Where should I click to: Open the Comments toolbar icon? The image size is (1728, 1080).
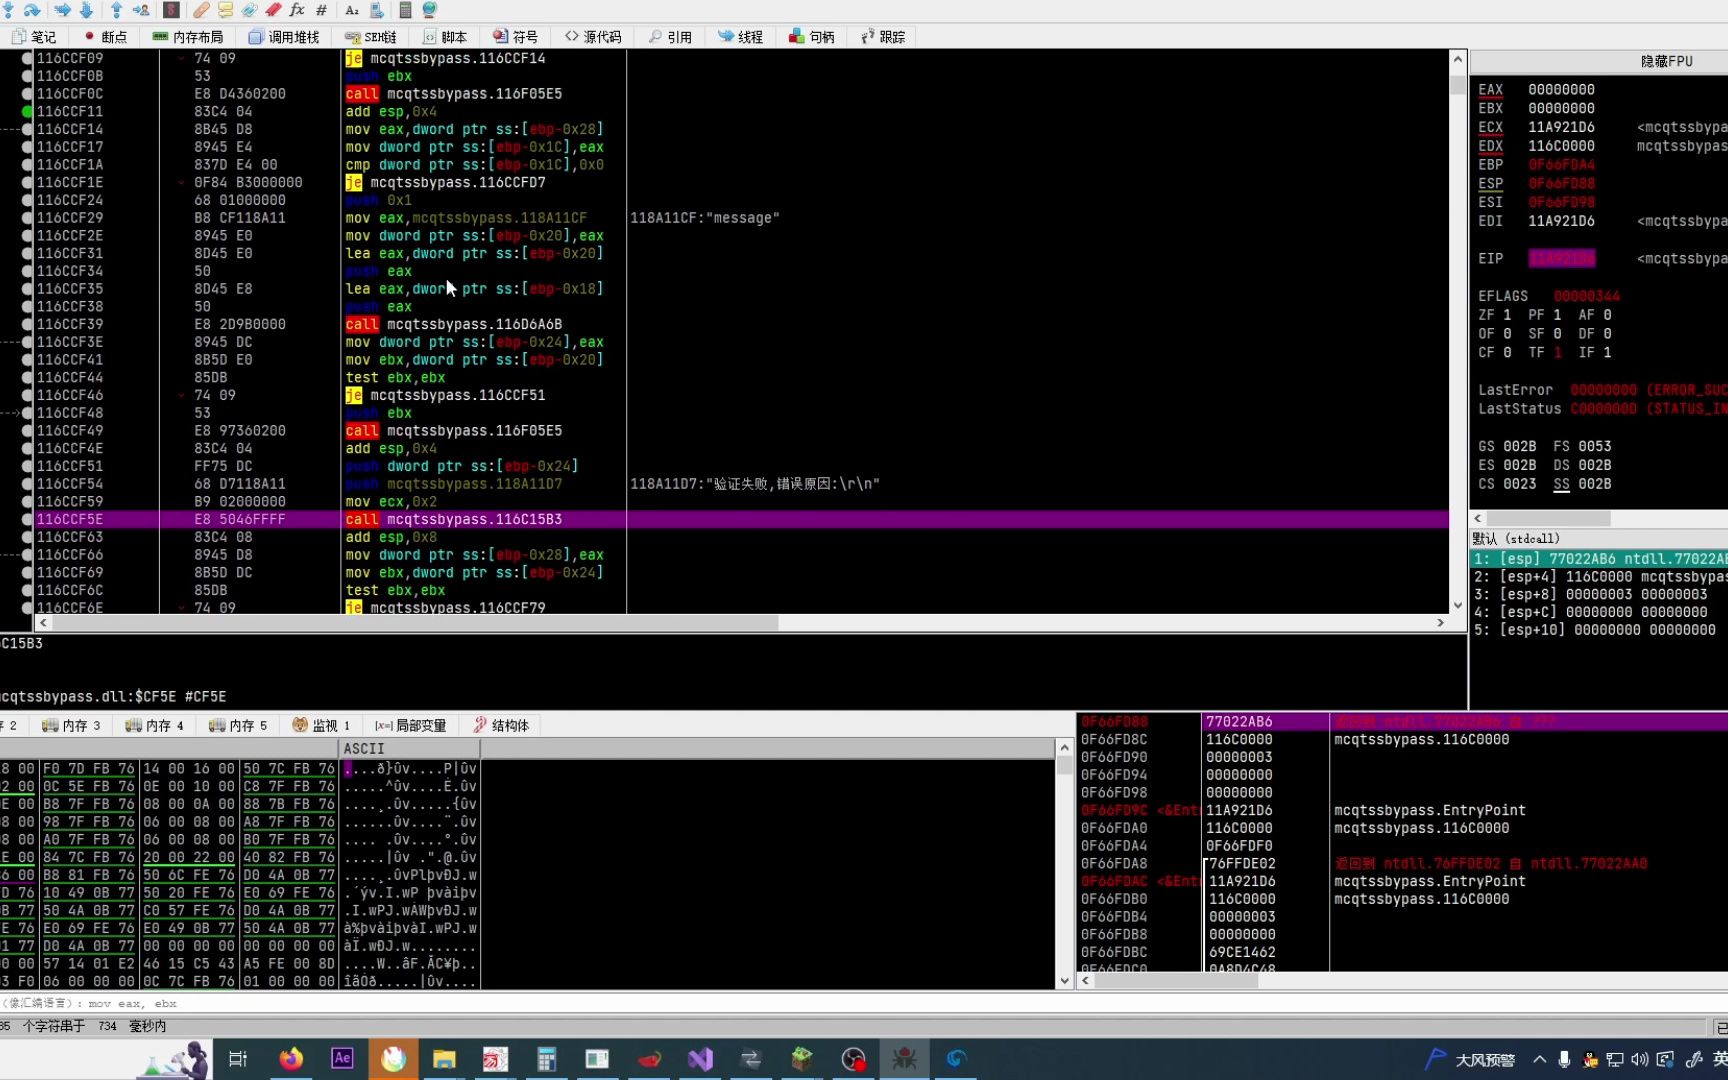click(225, 10)
